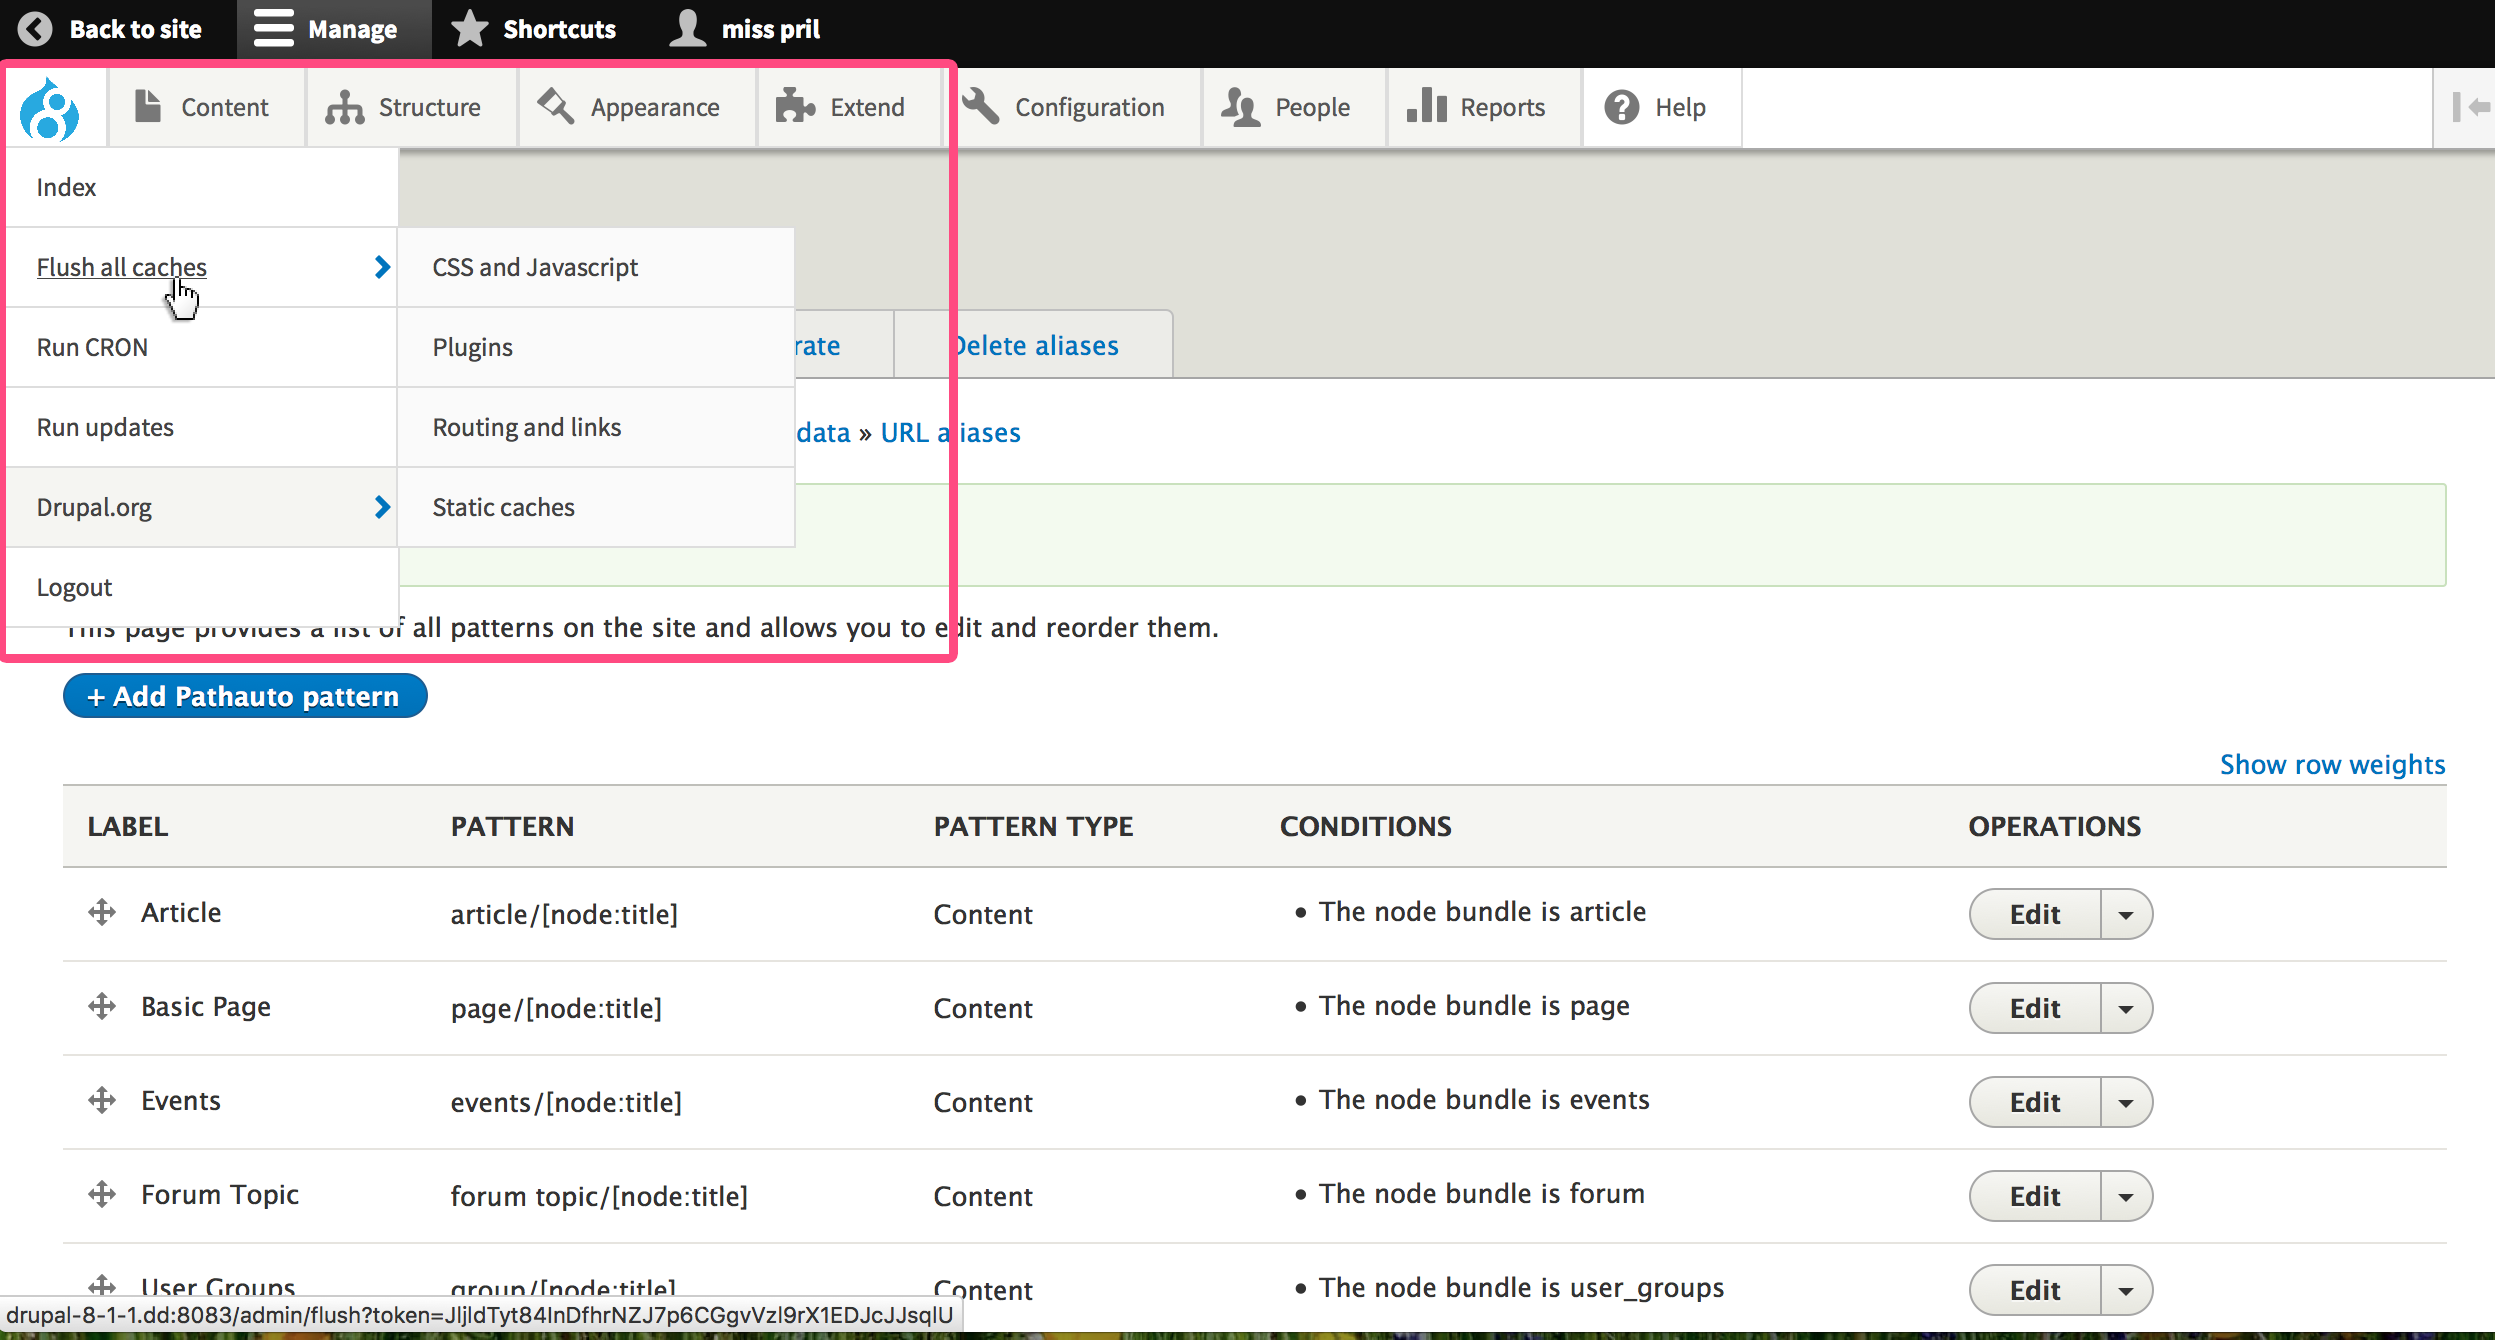The height and width of the screenshot is (1340, 2495).
Task: Expand operations dropdown for Forum Topic row
Action: coord(2126,1196)
